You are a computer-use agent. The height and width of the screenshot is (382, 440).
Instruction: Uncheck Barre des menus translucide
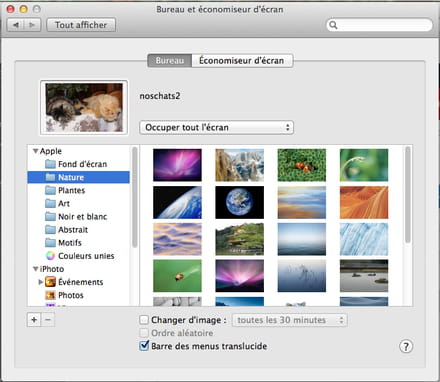click(144, 346)
